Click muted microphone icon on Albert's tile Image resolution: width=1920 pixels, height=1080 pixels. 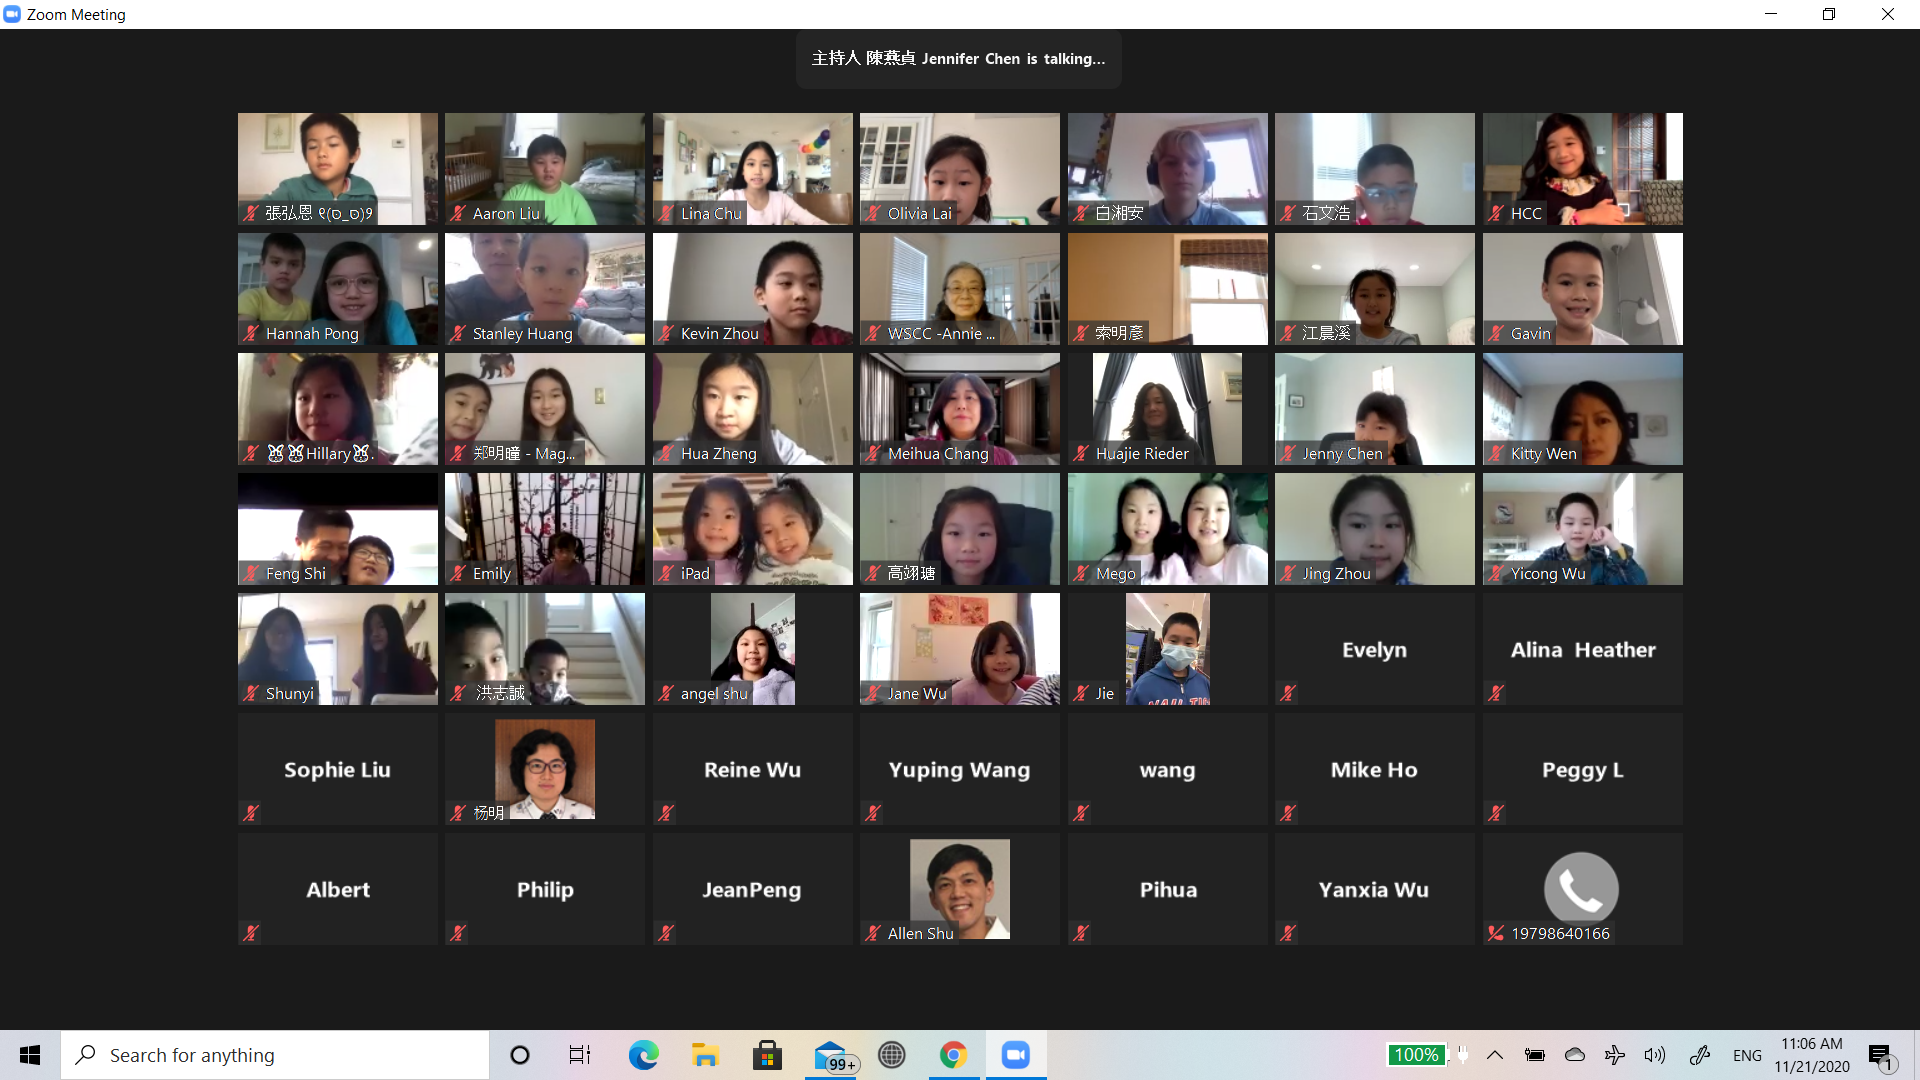pos(251,933)
